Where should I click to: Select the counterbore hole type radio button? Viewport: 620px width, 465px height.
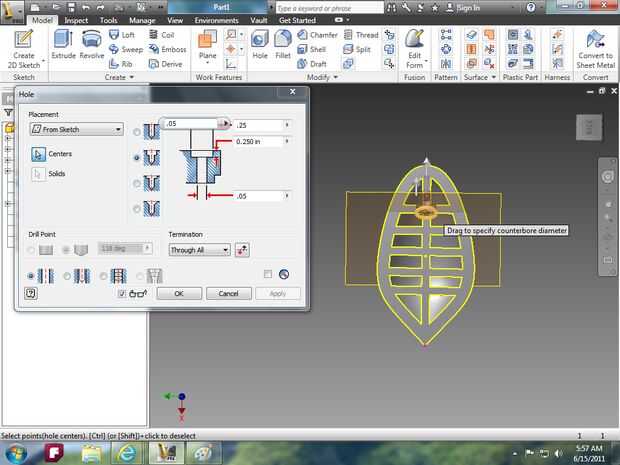pyautogui.click(x=137, y=158)
